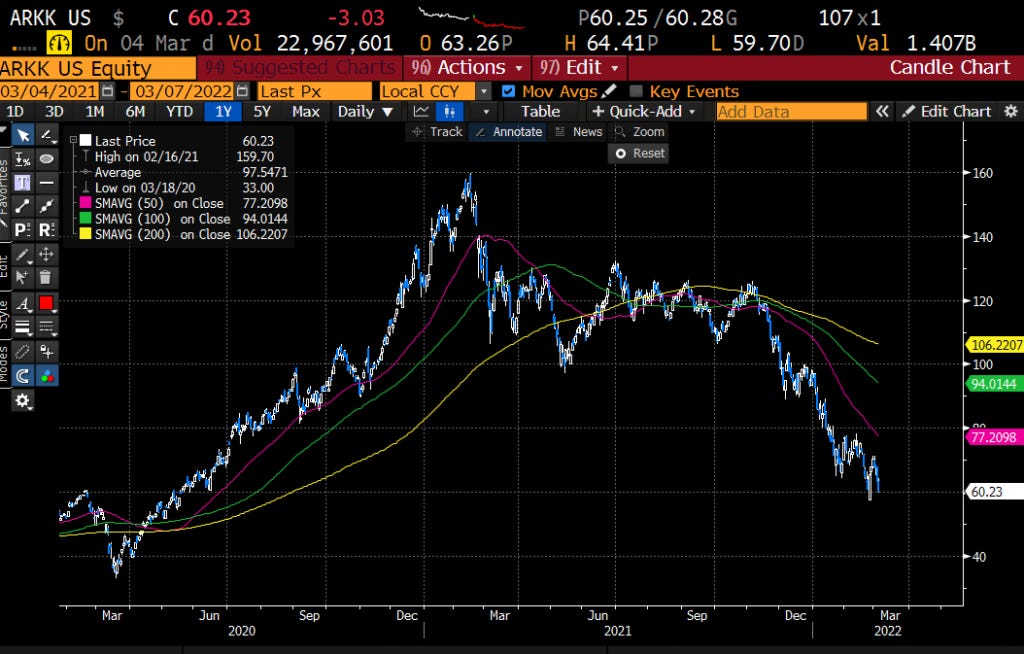Select the line segment tool

point(23,206)
